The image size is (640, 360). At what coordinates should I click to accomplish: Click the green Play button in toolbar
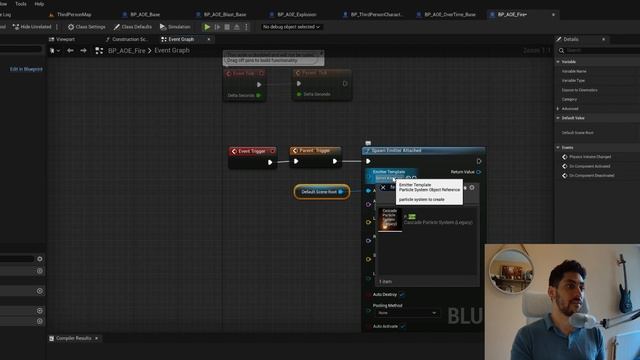click(207, 27)
